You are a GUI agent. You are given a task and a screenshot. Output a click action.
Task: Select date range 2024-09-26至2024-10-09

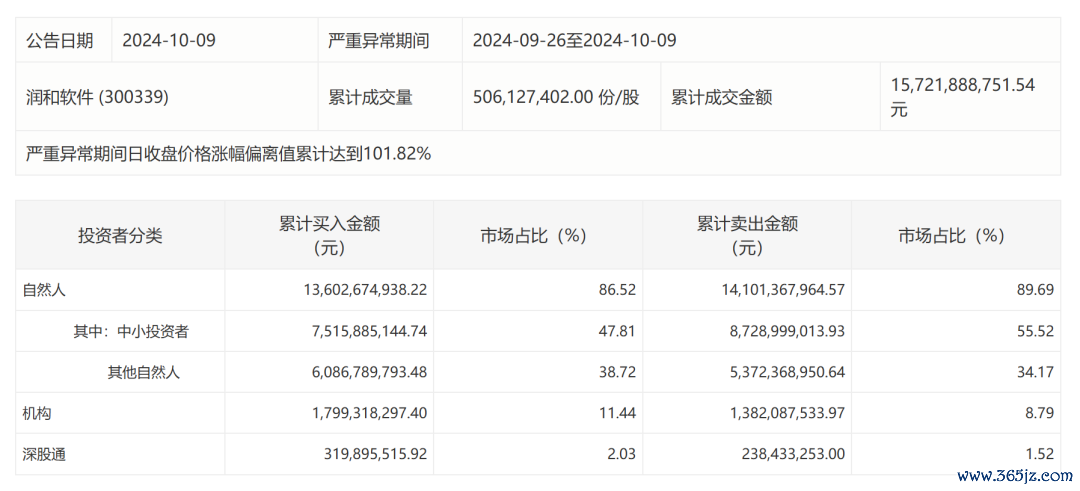tap(574, 41)
